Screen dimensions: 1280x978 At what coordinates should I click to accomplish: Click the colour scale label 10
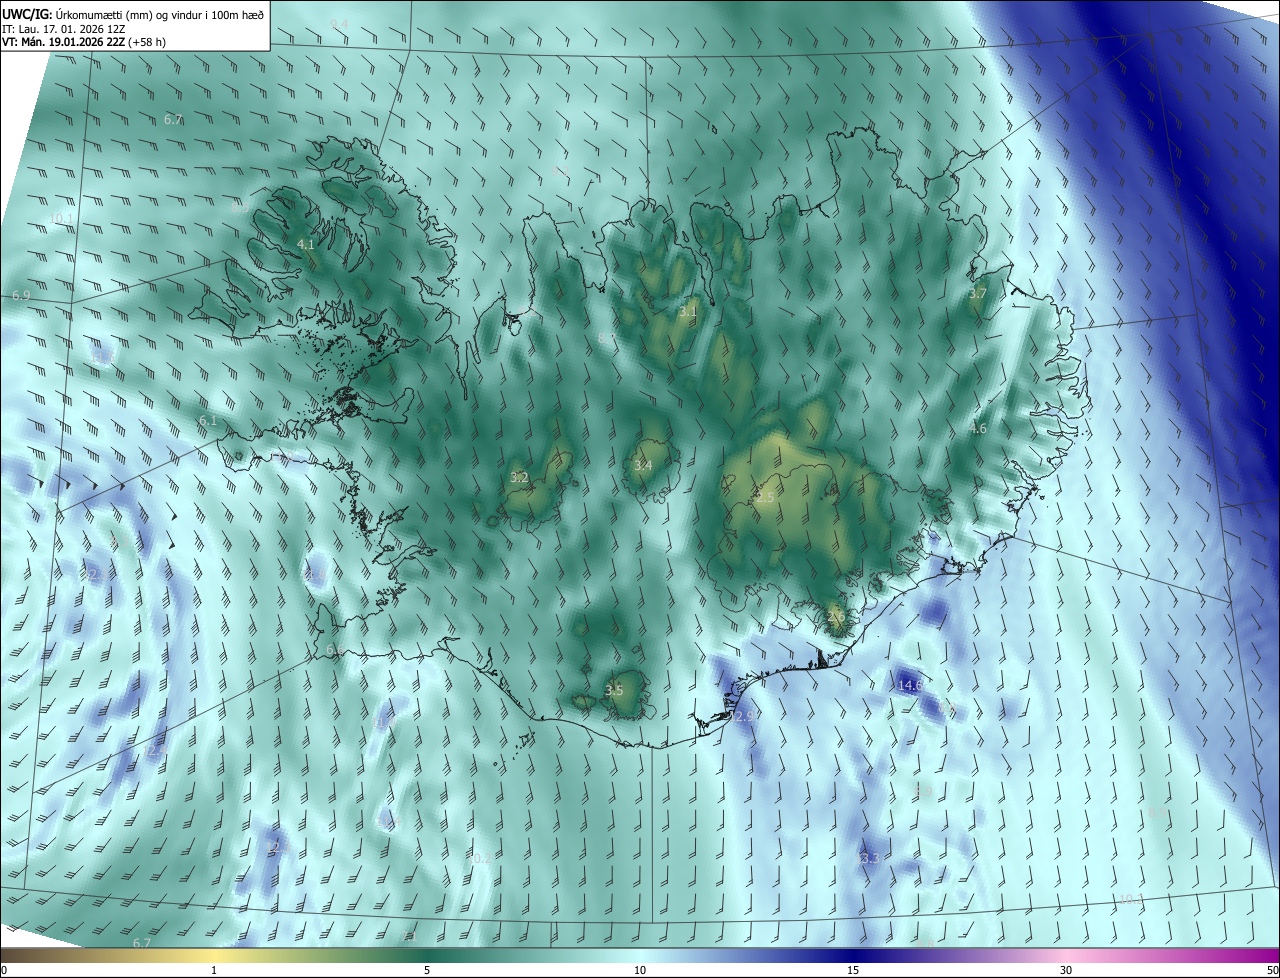640,971
